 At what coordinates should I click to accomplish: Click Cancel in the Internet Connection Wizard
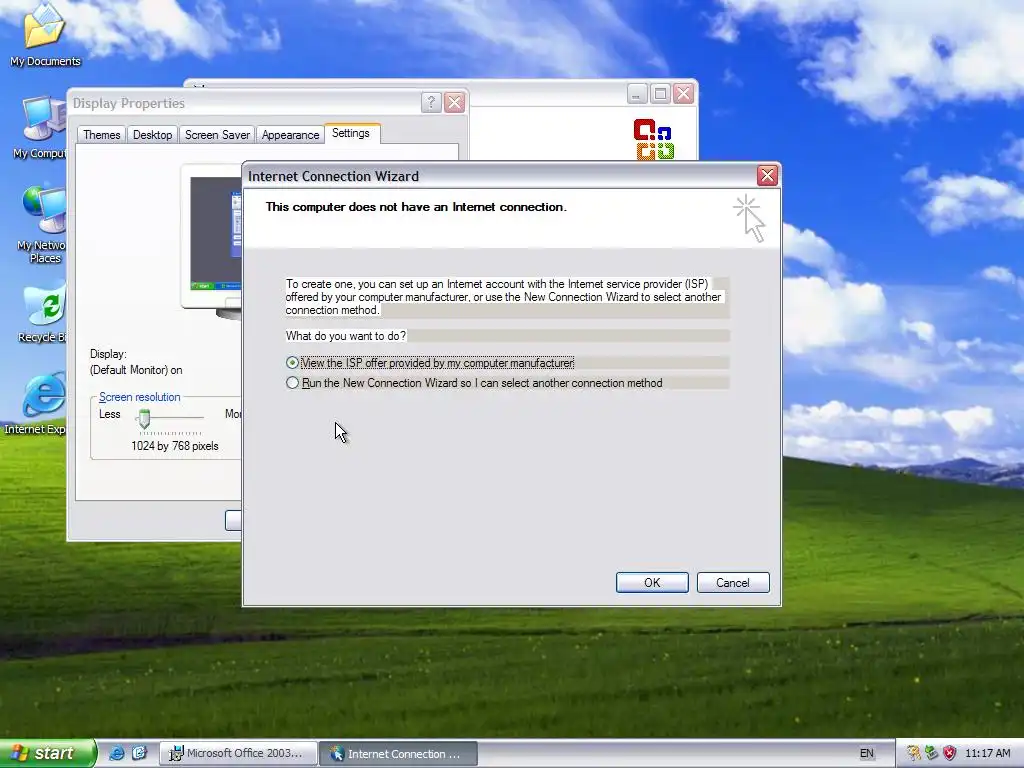tap(733, 583)
